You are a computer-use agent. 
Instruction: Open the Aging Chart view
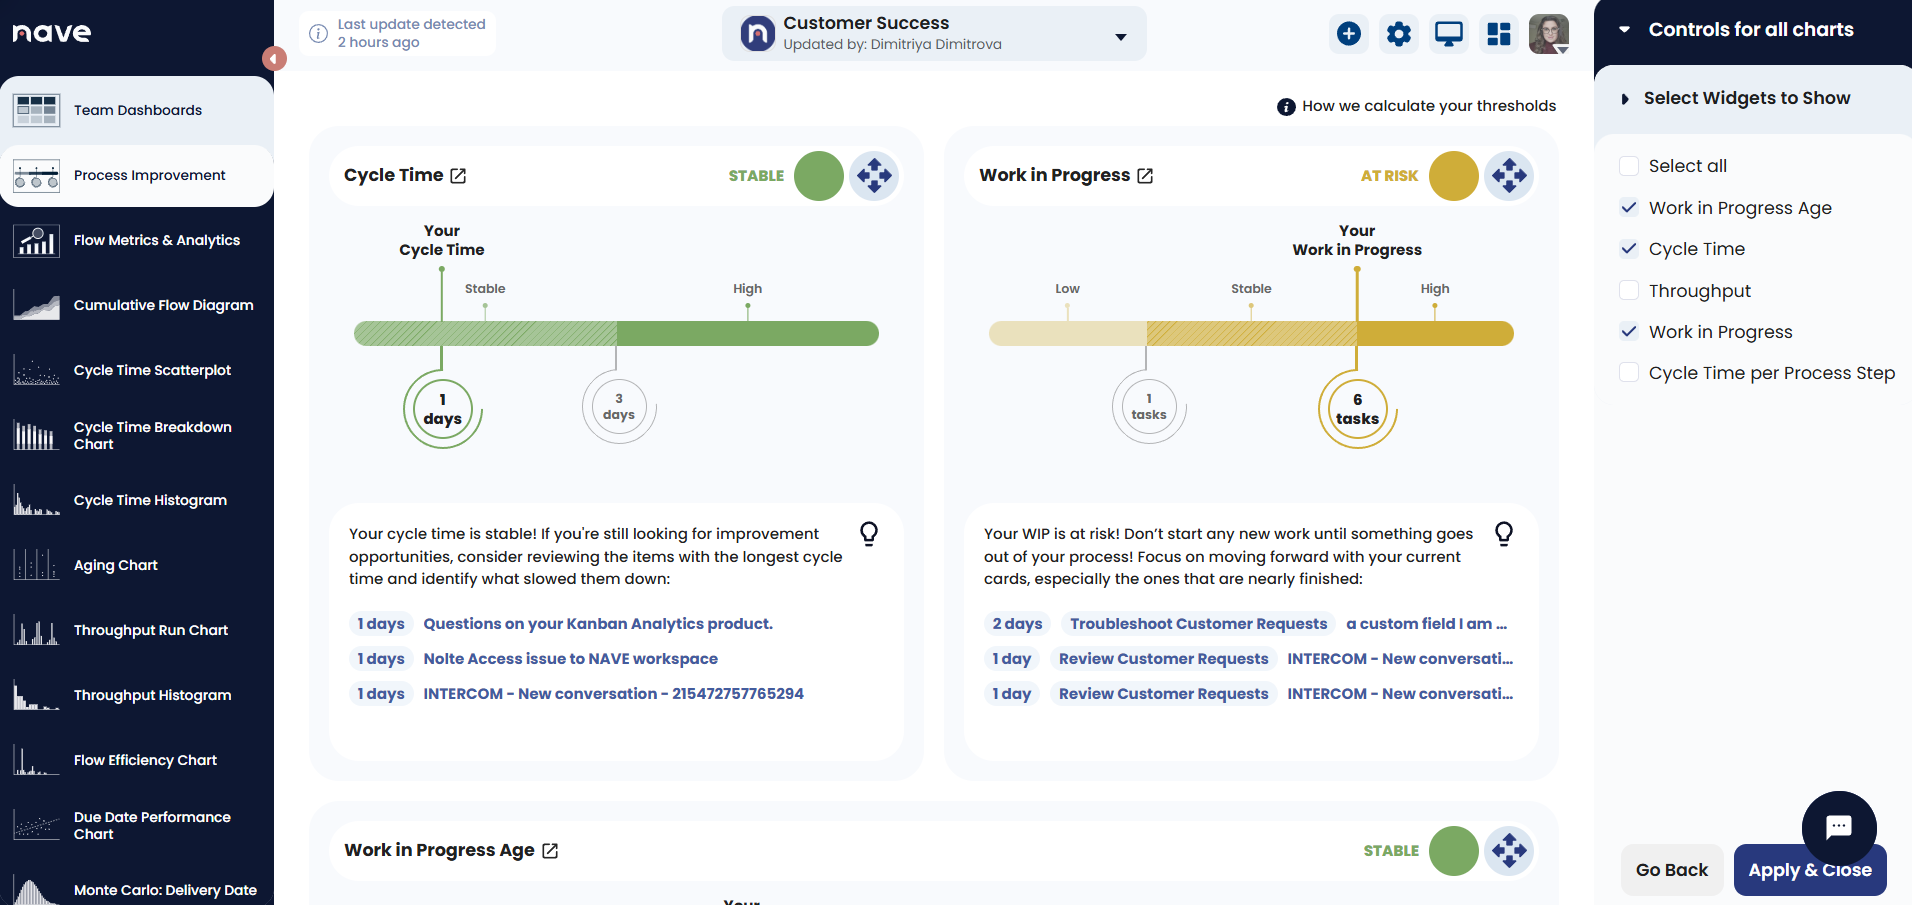115,565
